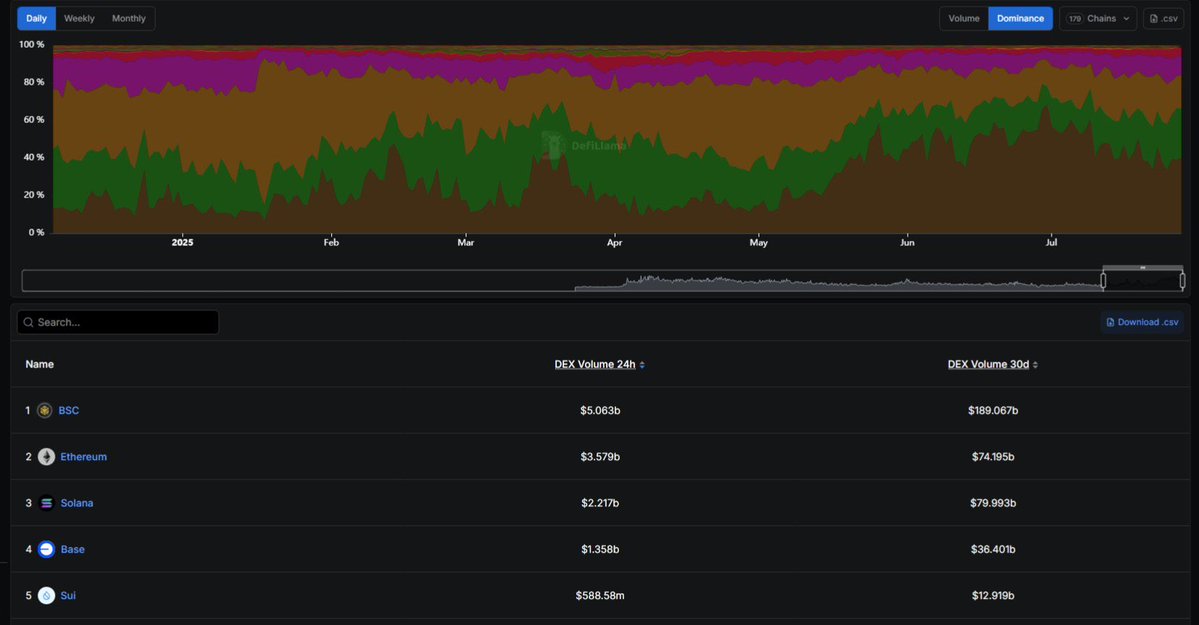Image resolution: width=1199 pixels, height=625 pixels.
Task: Open the BSC chain link
Action: 69,411
